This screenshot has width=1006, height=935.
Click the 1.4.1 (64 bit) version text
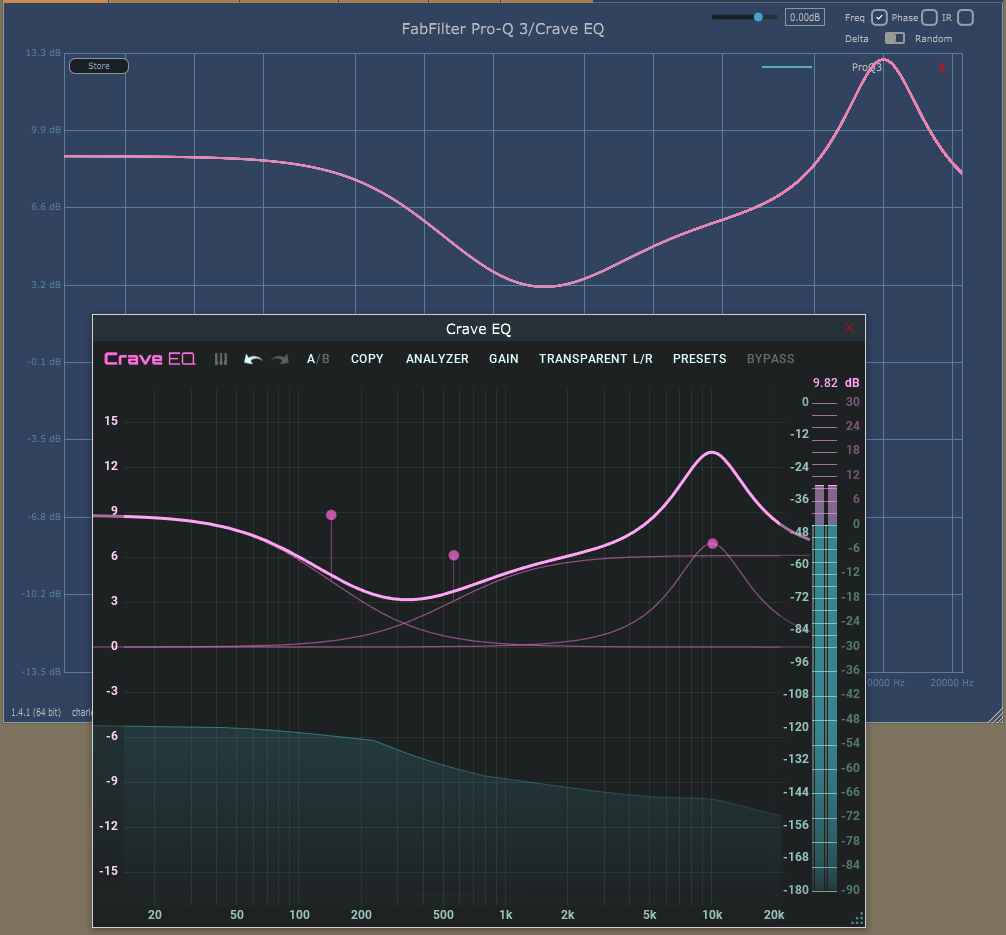[36, 712]
